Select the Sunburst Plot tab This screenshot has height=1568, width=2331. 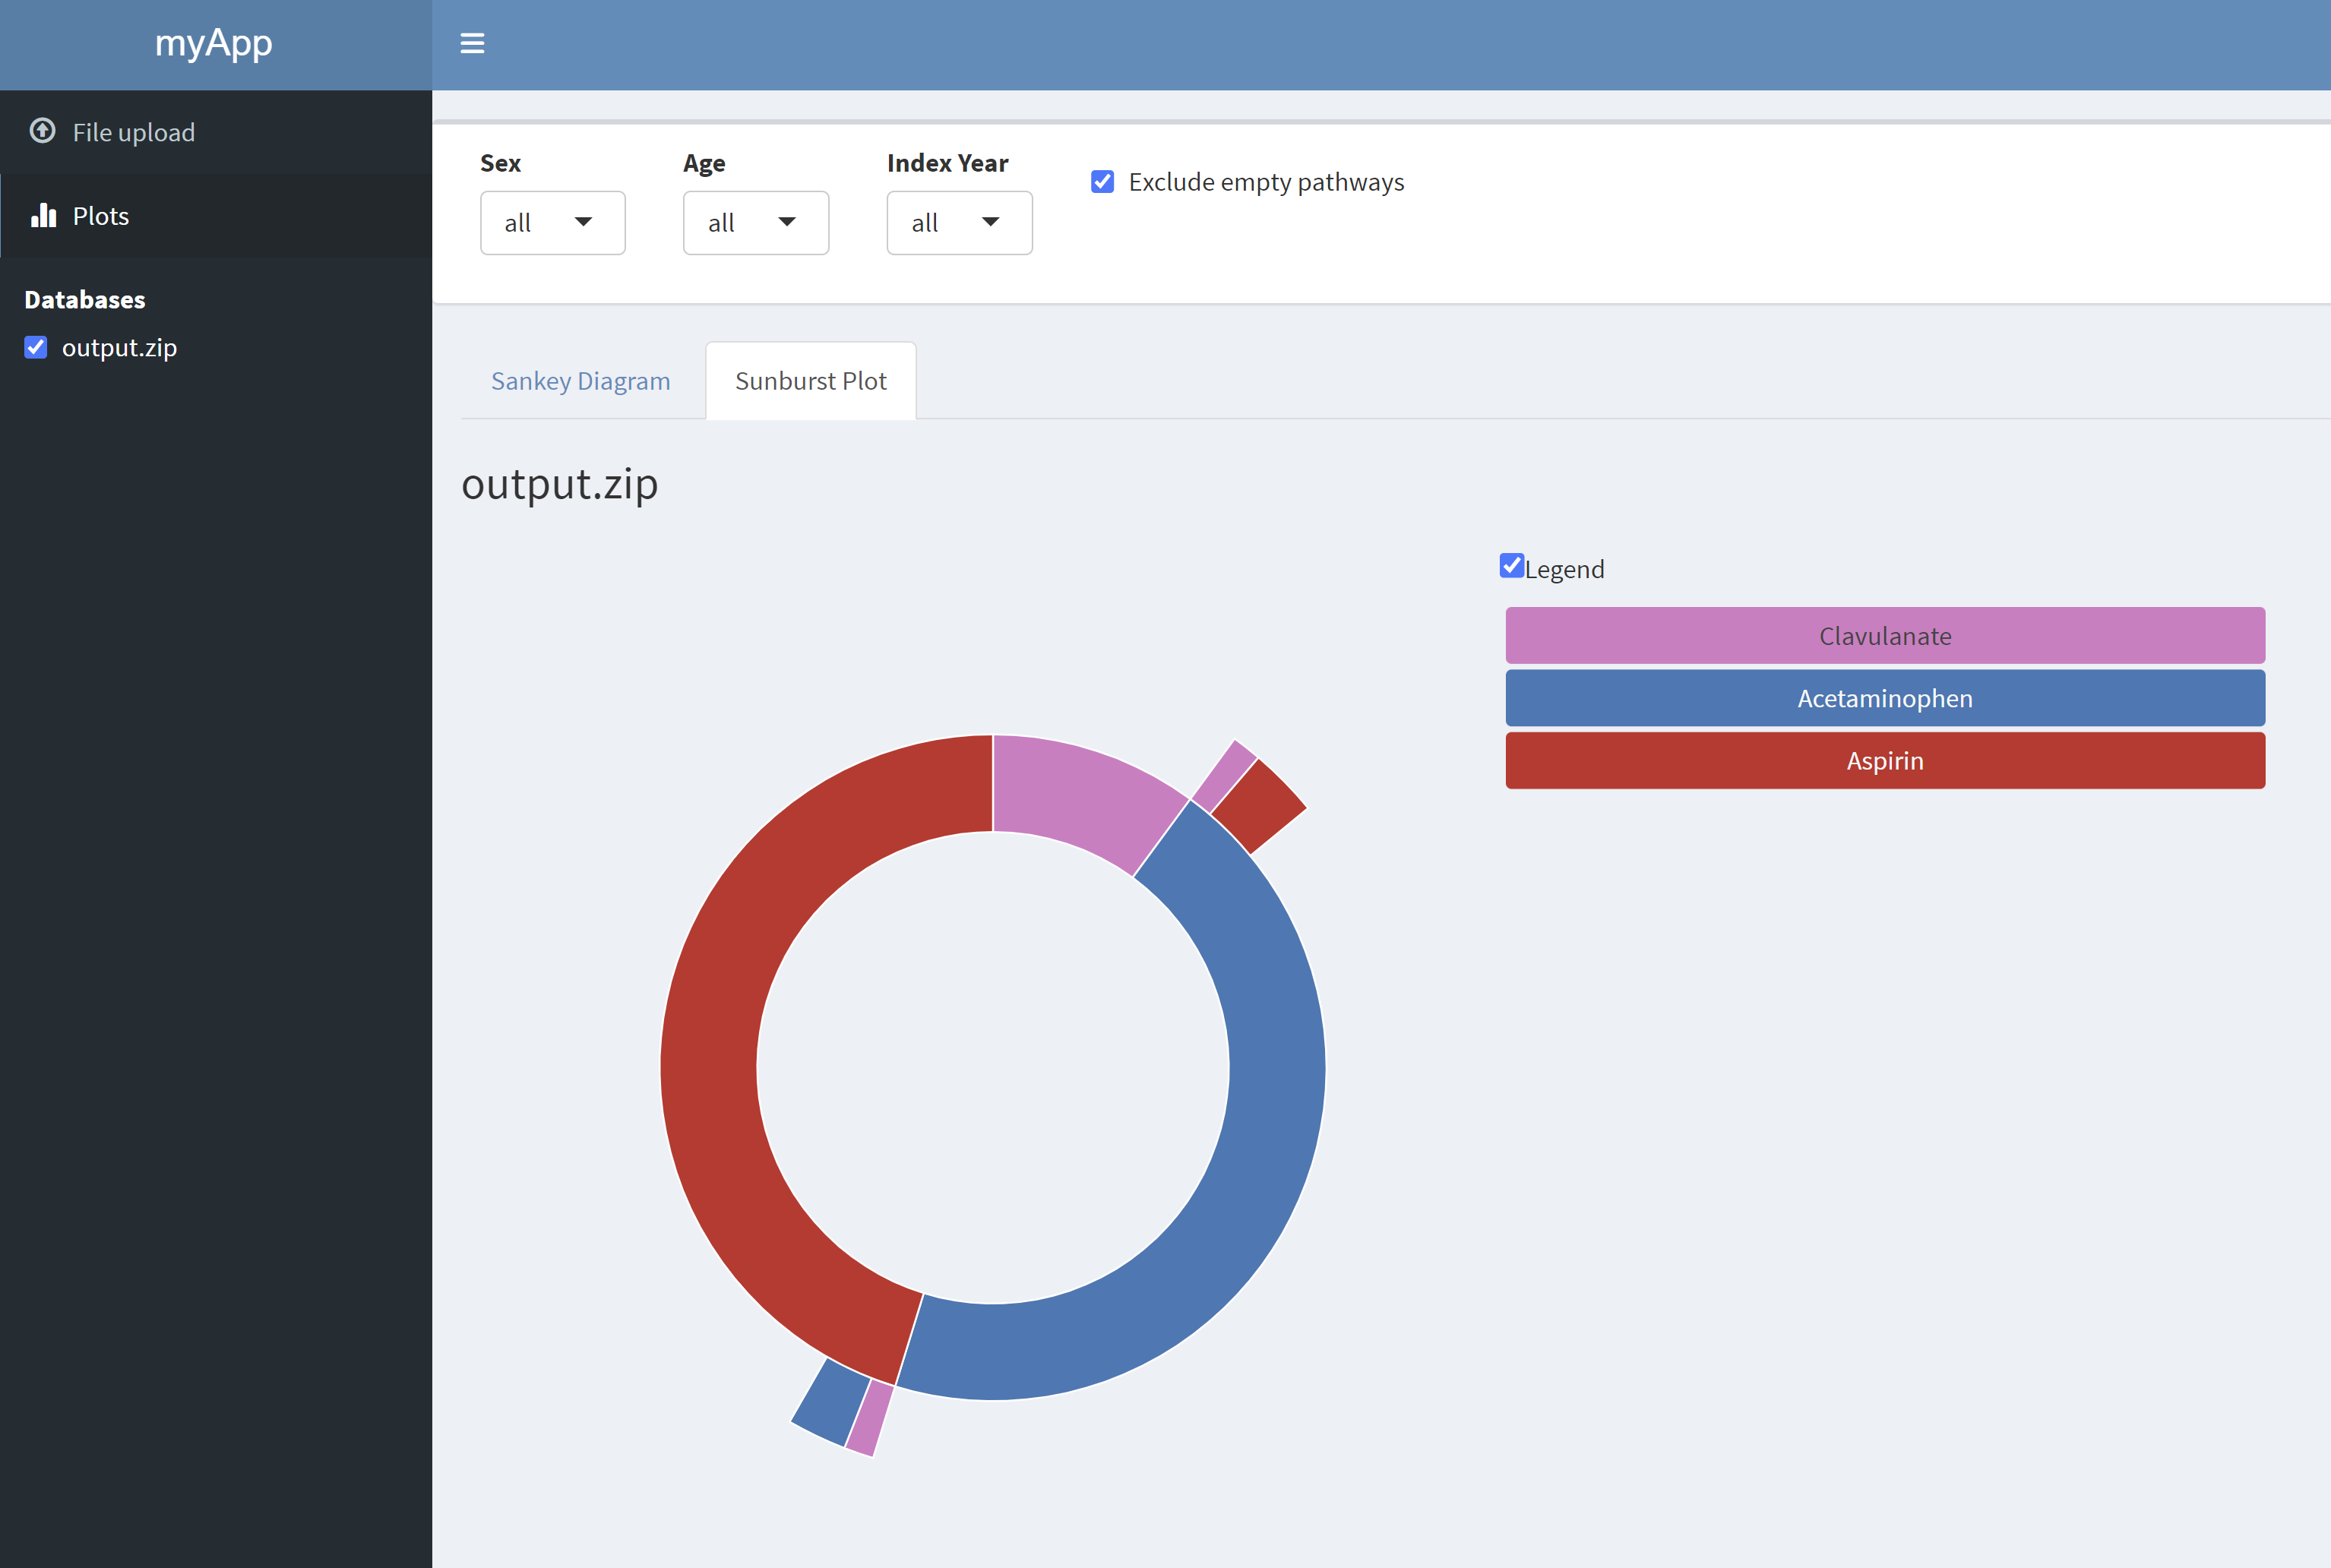(x=810, y=381)
